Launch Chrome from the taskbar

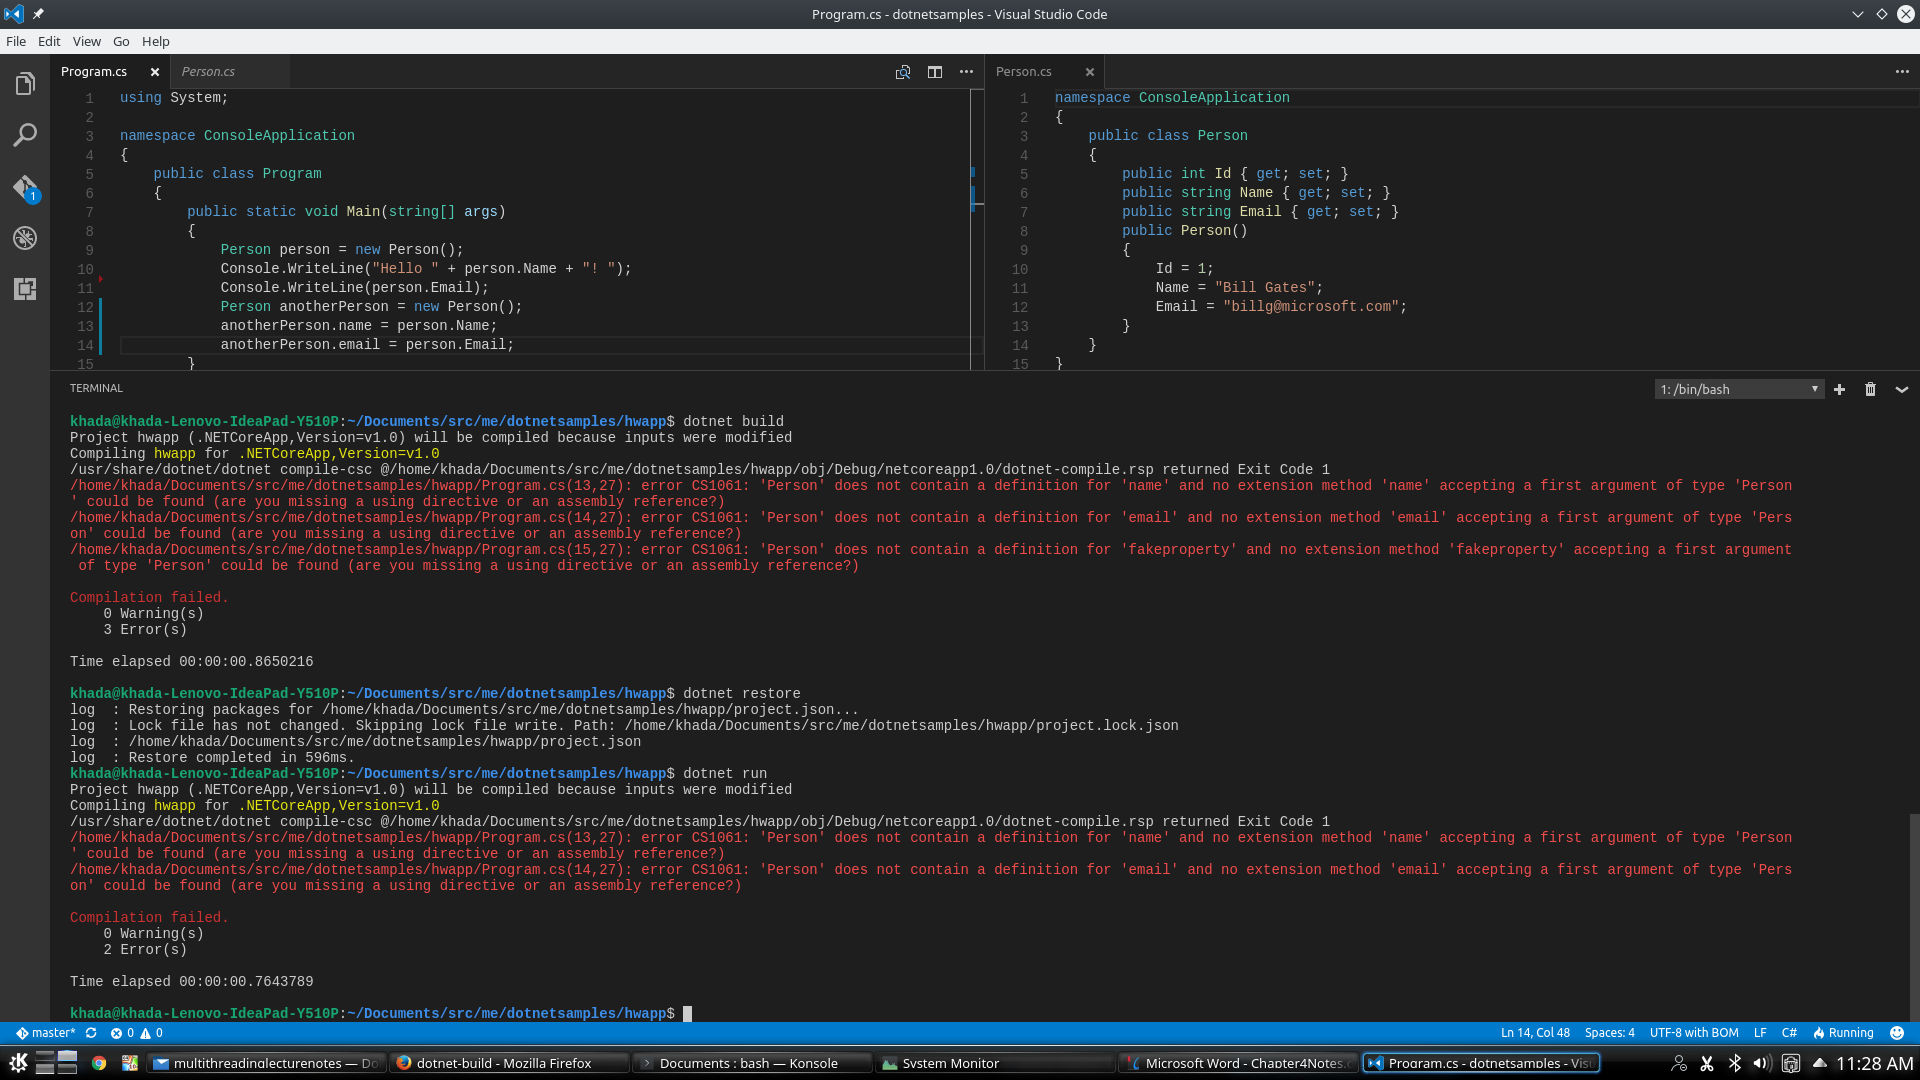(x=99, y=1063)
